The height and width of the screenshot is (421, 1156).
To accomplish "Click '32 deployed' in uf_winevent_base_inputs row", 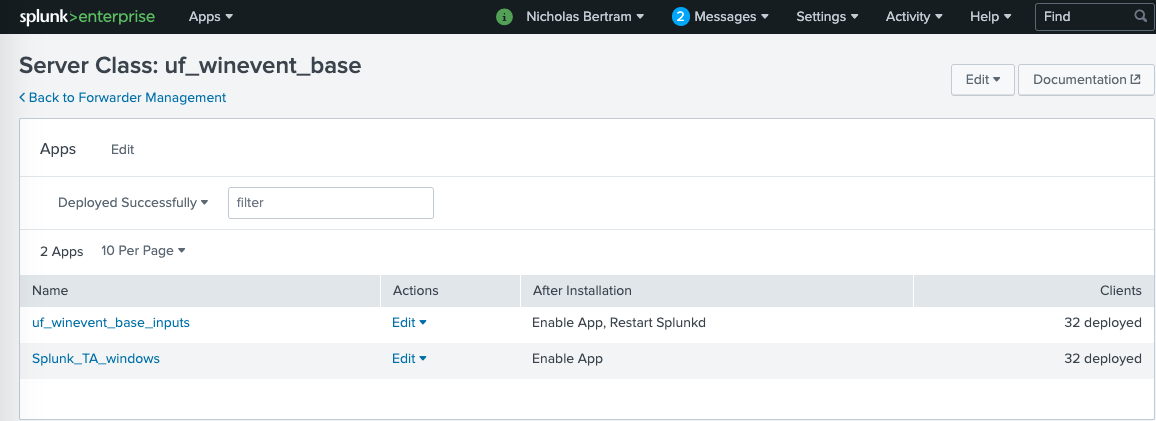I will pos(1103,323).
